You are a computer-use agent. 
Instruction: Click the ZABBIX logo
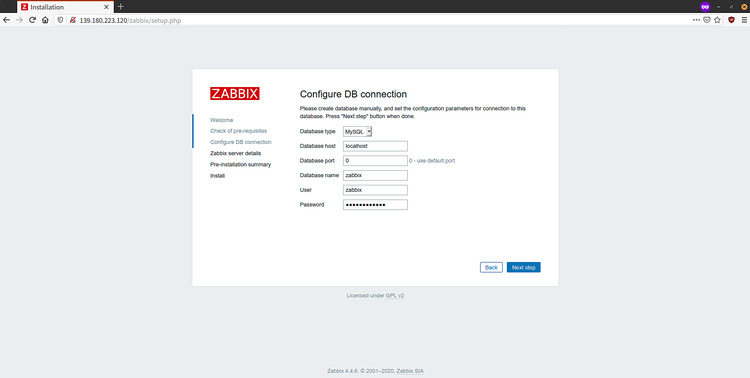tap(235, 93)
